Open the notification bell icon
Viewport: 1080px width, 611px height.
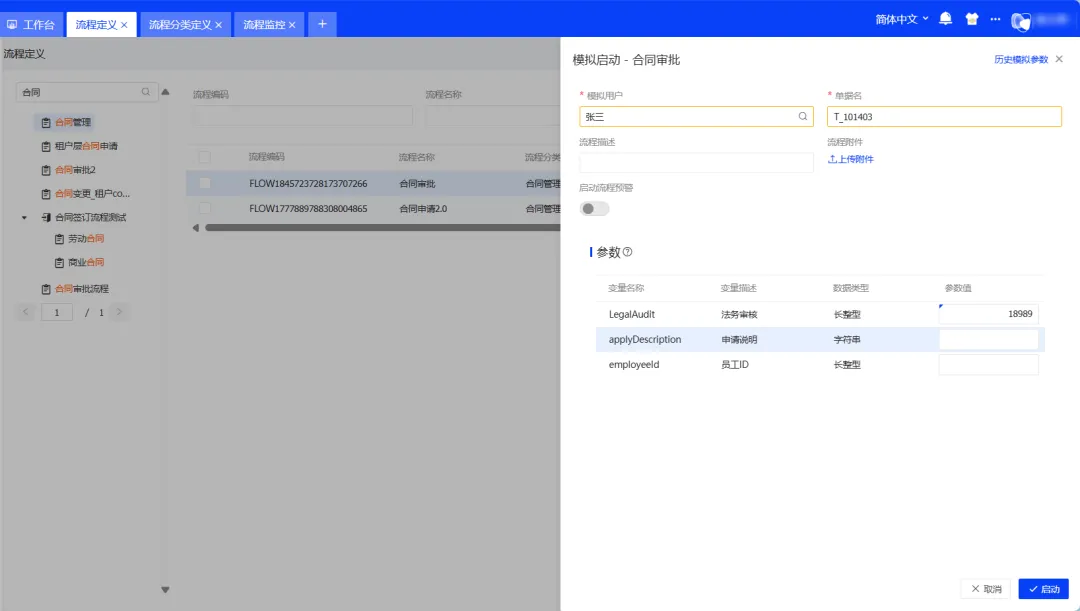946,19
